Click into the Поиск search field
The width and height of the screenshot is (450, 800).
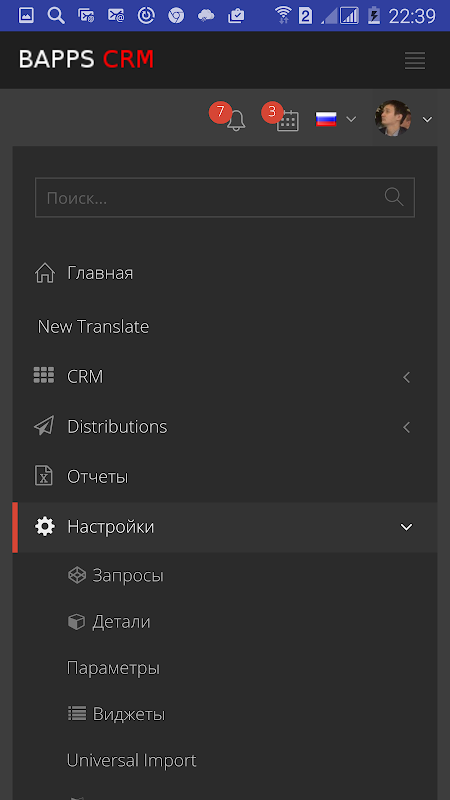(225, 197)
